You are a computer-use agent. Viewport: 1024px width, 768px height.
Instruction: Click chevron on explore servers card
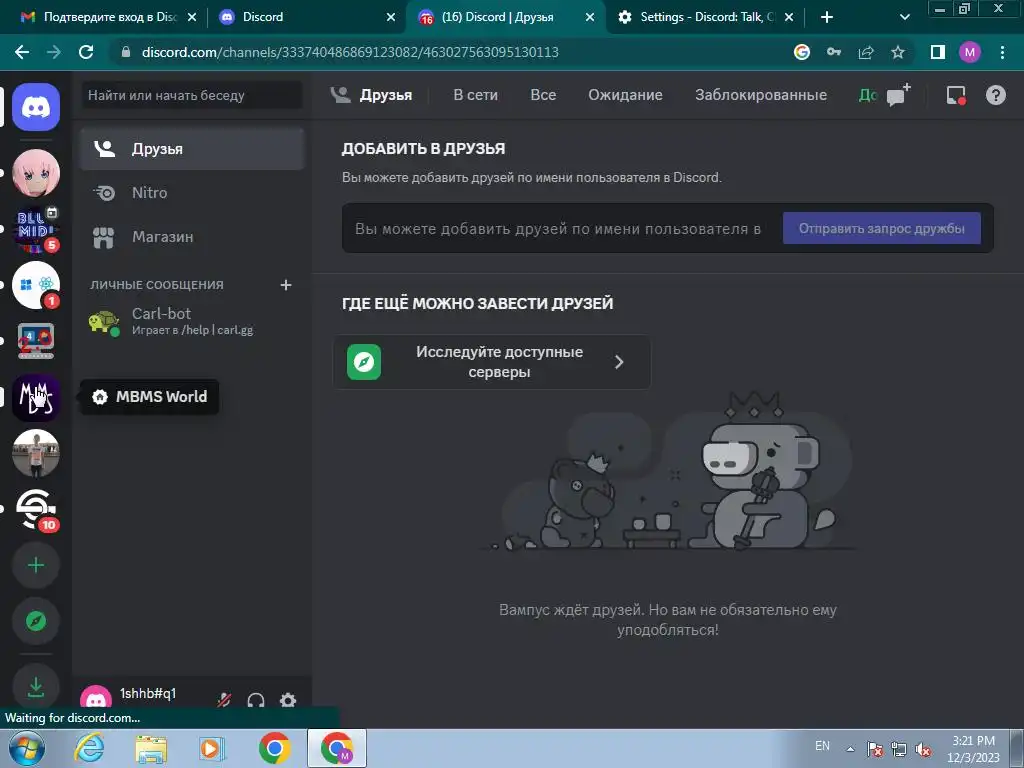619,362
